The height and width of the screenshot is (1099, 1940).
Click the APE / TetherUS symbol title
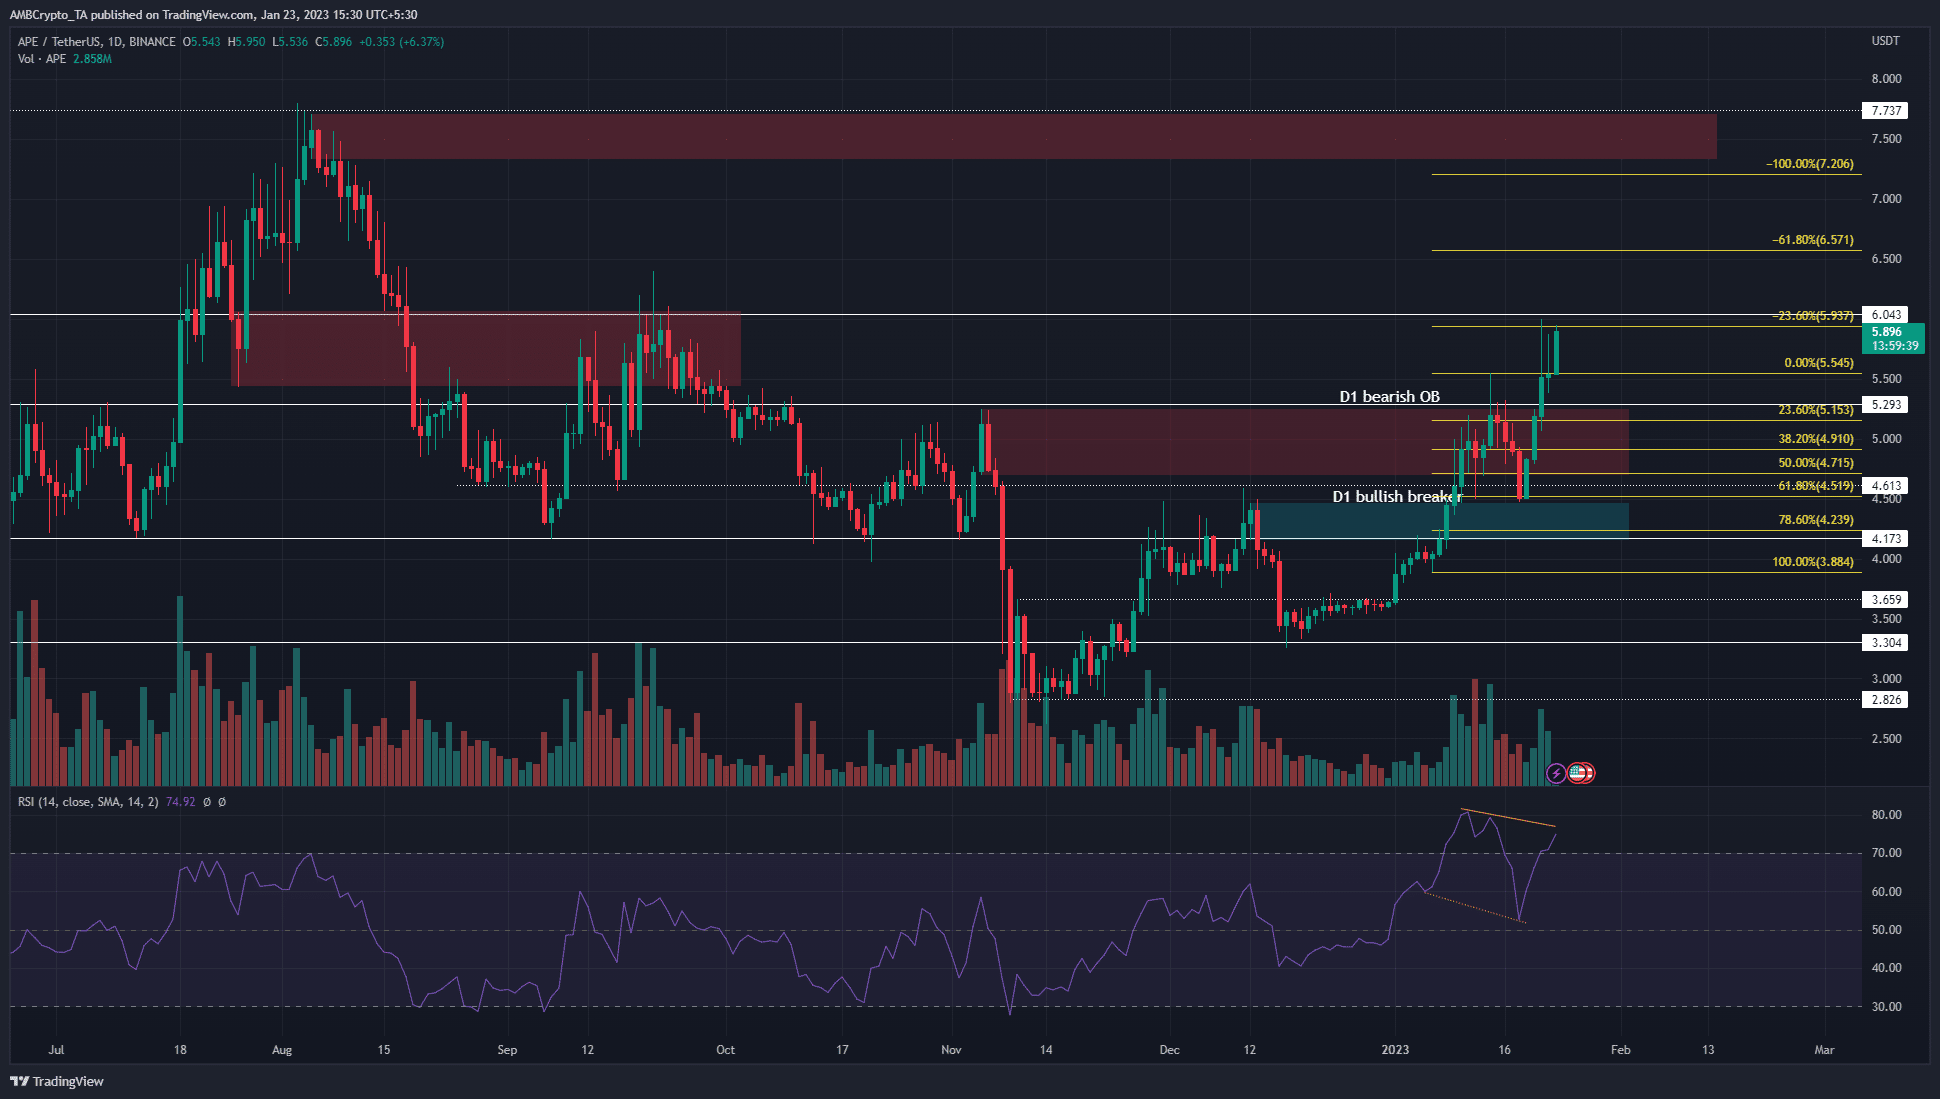(97, 42)
